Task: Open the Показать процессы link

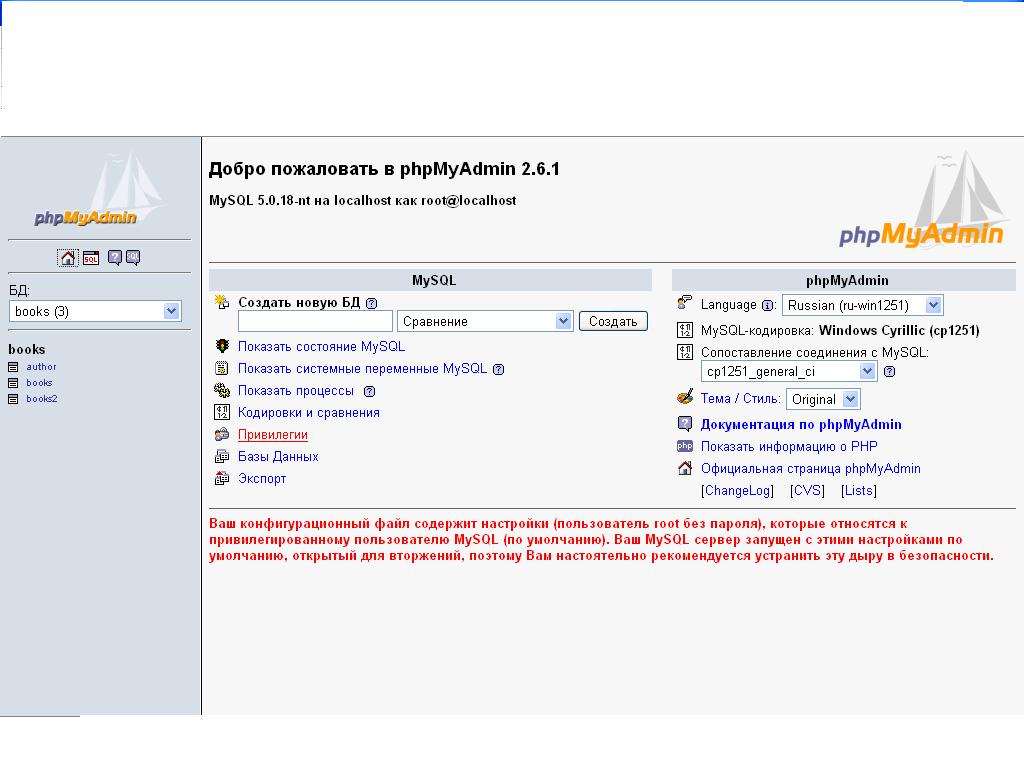Action: click(296, 391)
